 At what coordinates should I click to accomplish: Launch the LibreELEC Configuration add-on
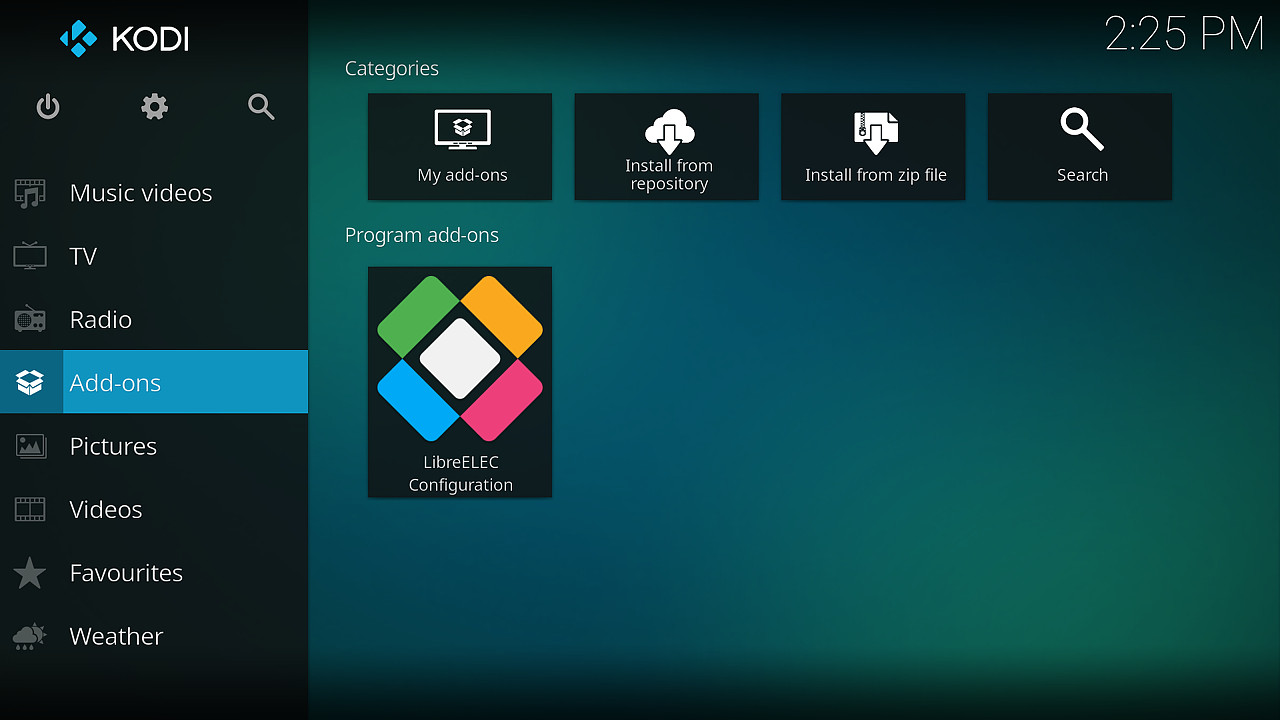[x=460, y=382]
